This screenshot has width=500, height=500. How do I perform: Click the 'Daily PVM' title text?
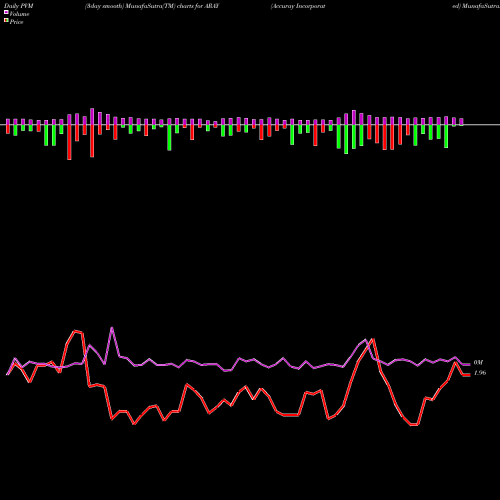click(x=19, y=6)
